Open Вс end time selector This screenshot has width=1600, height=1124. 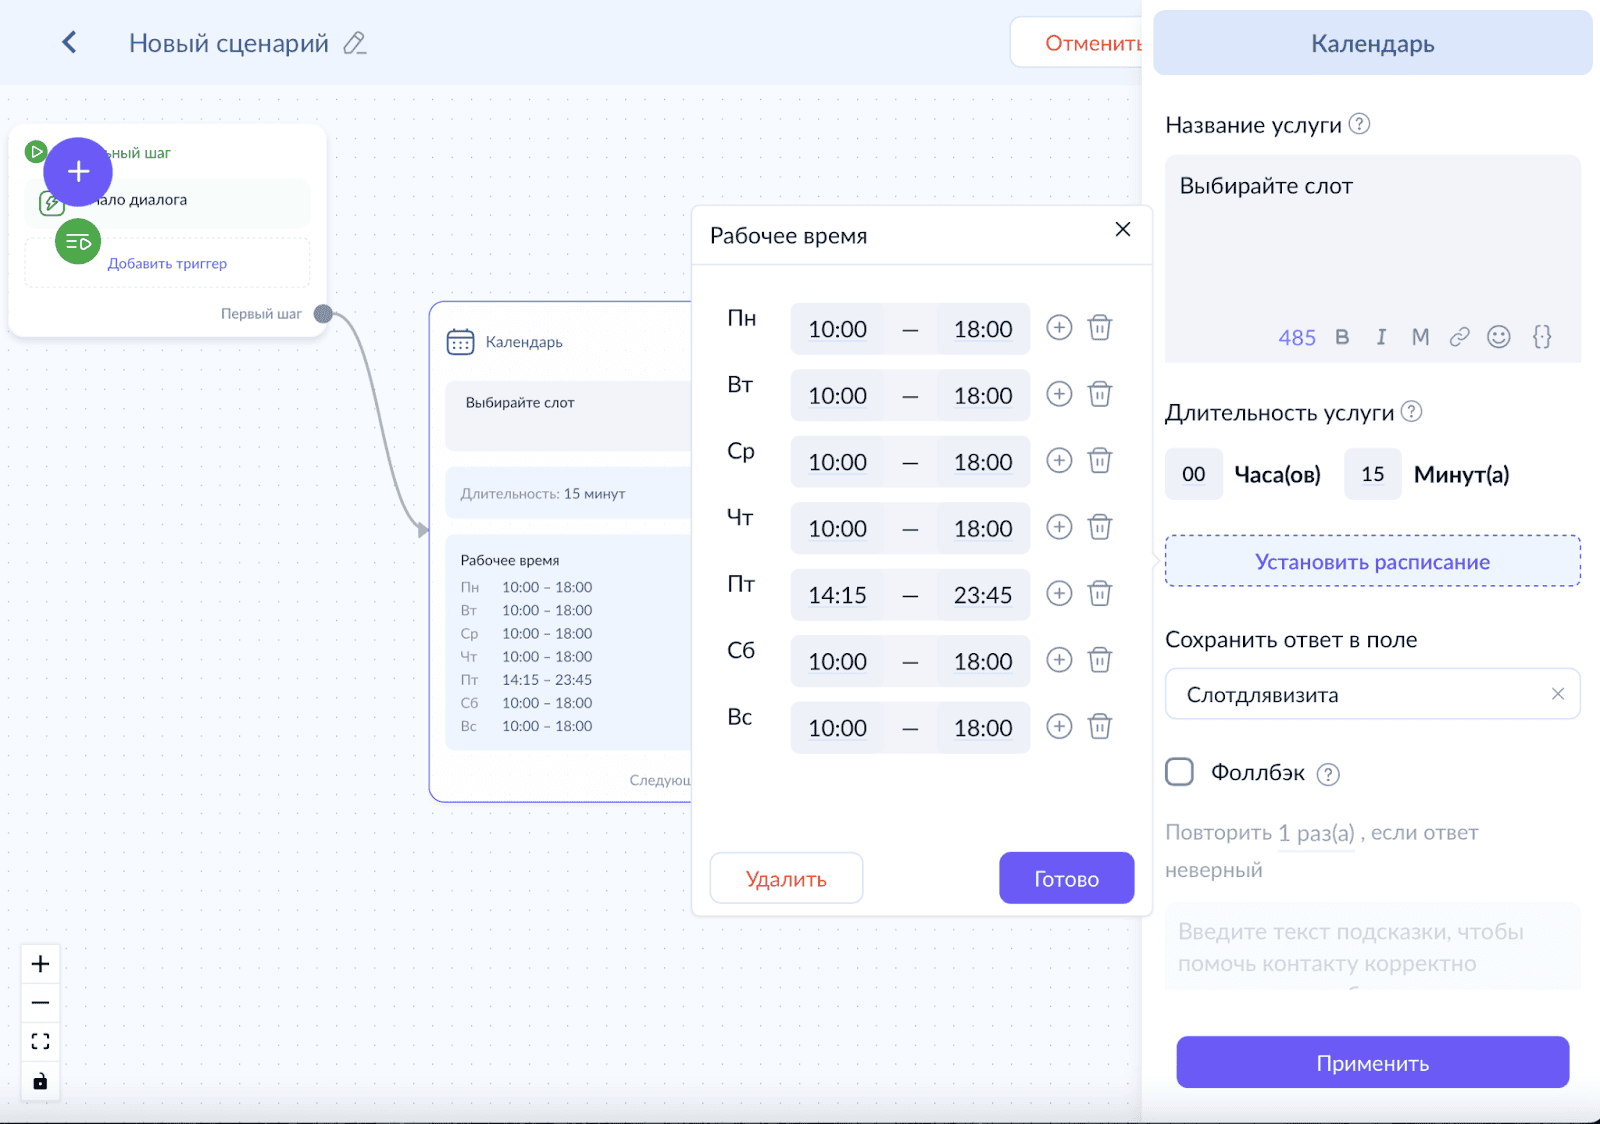[x=983, y=728]
